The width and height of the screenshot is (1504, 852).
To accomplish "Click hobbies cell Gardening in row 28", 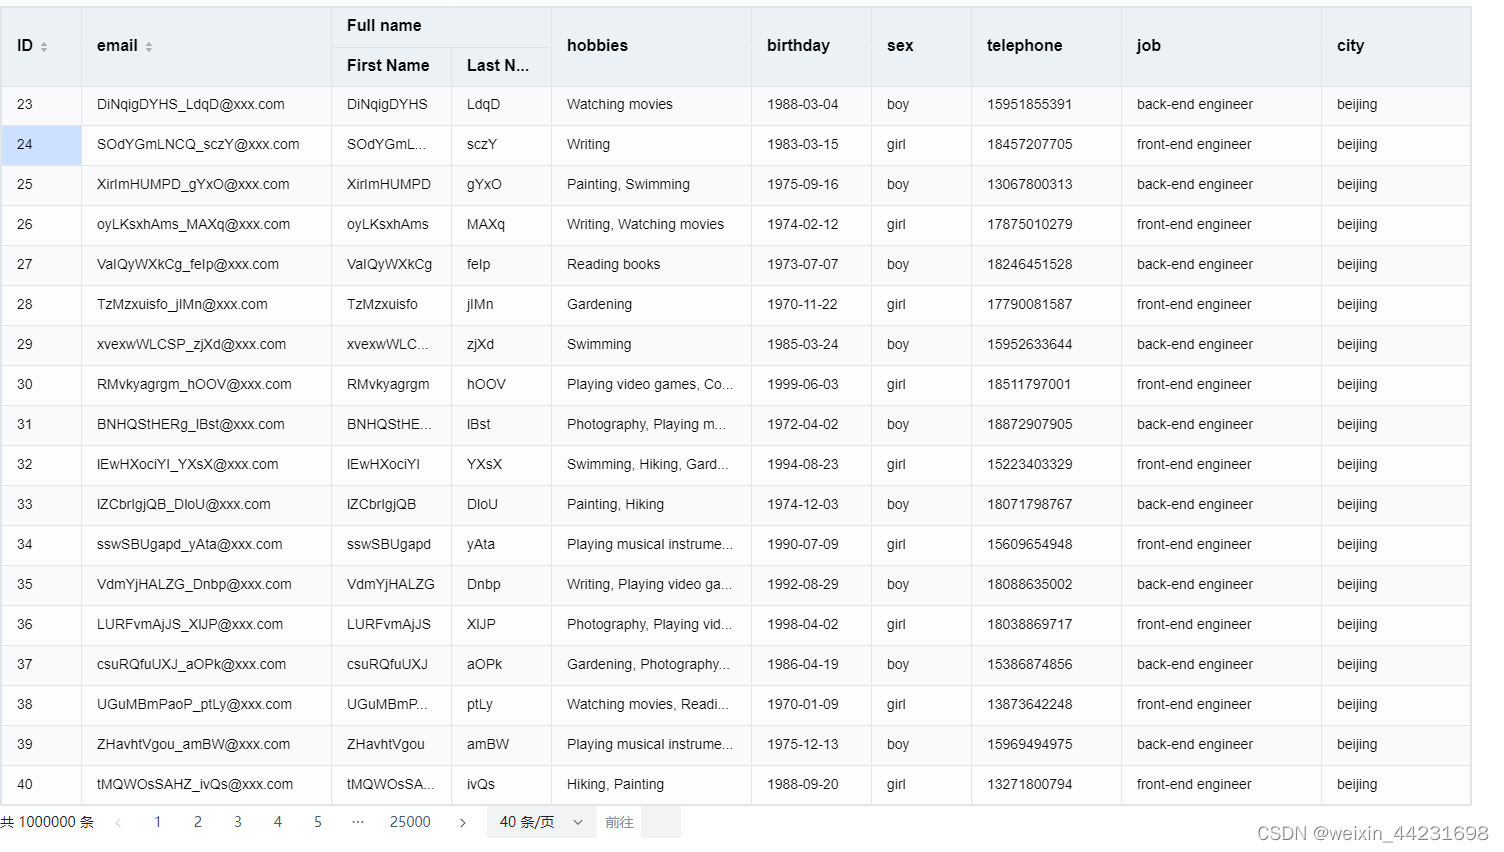I will pyautogui.click(x=599, y=305).
